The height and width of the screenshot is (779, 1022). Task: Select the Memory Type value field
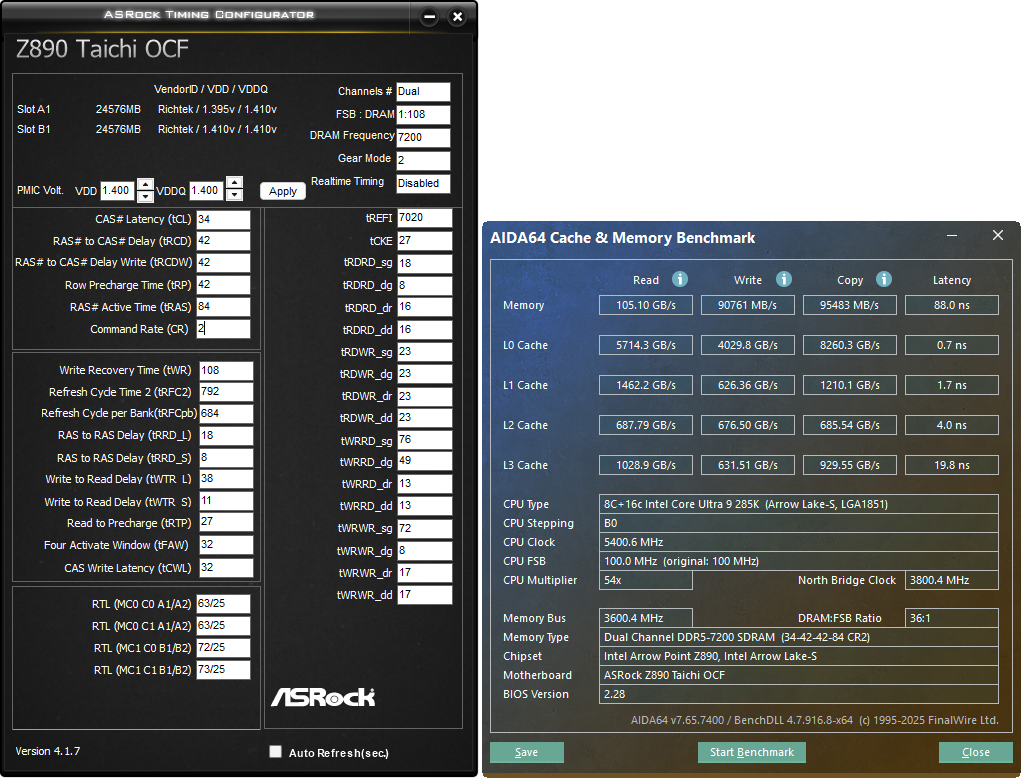click(x=798, y=637)
